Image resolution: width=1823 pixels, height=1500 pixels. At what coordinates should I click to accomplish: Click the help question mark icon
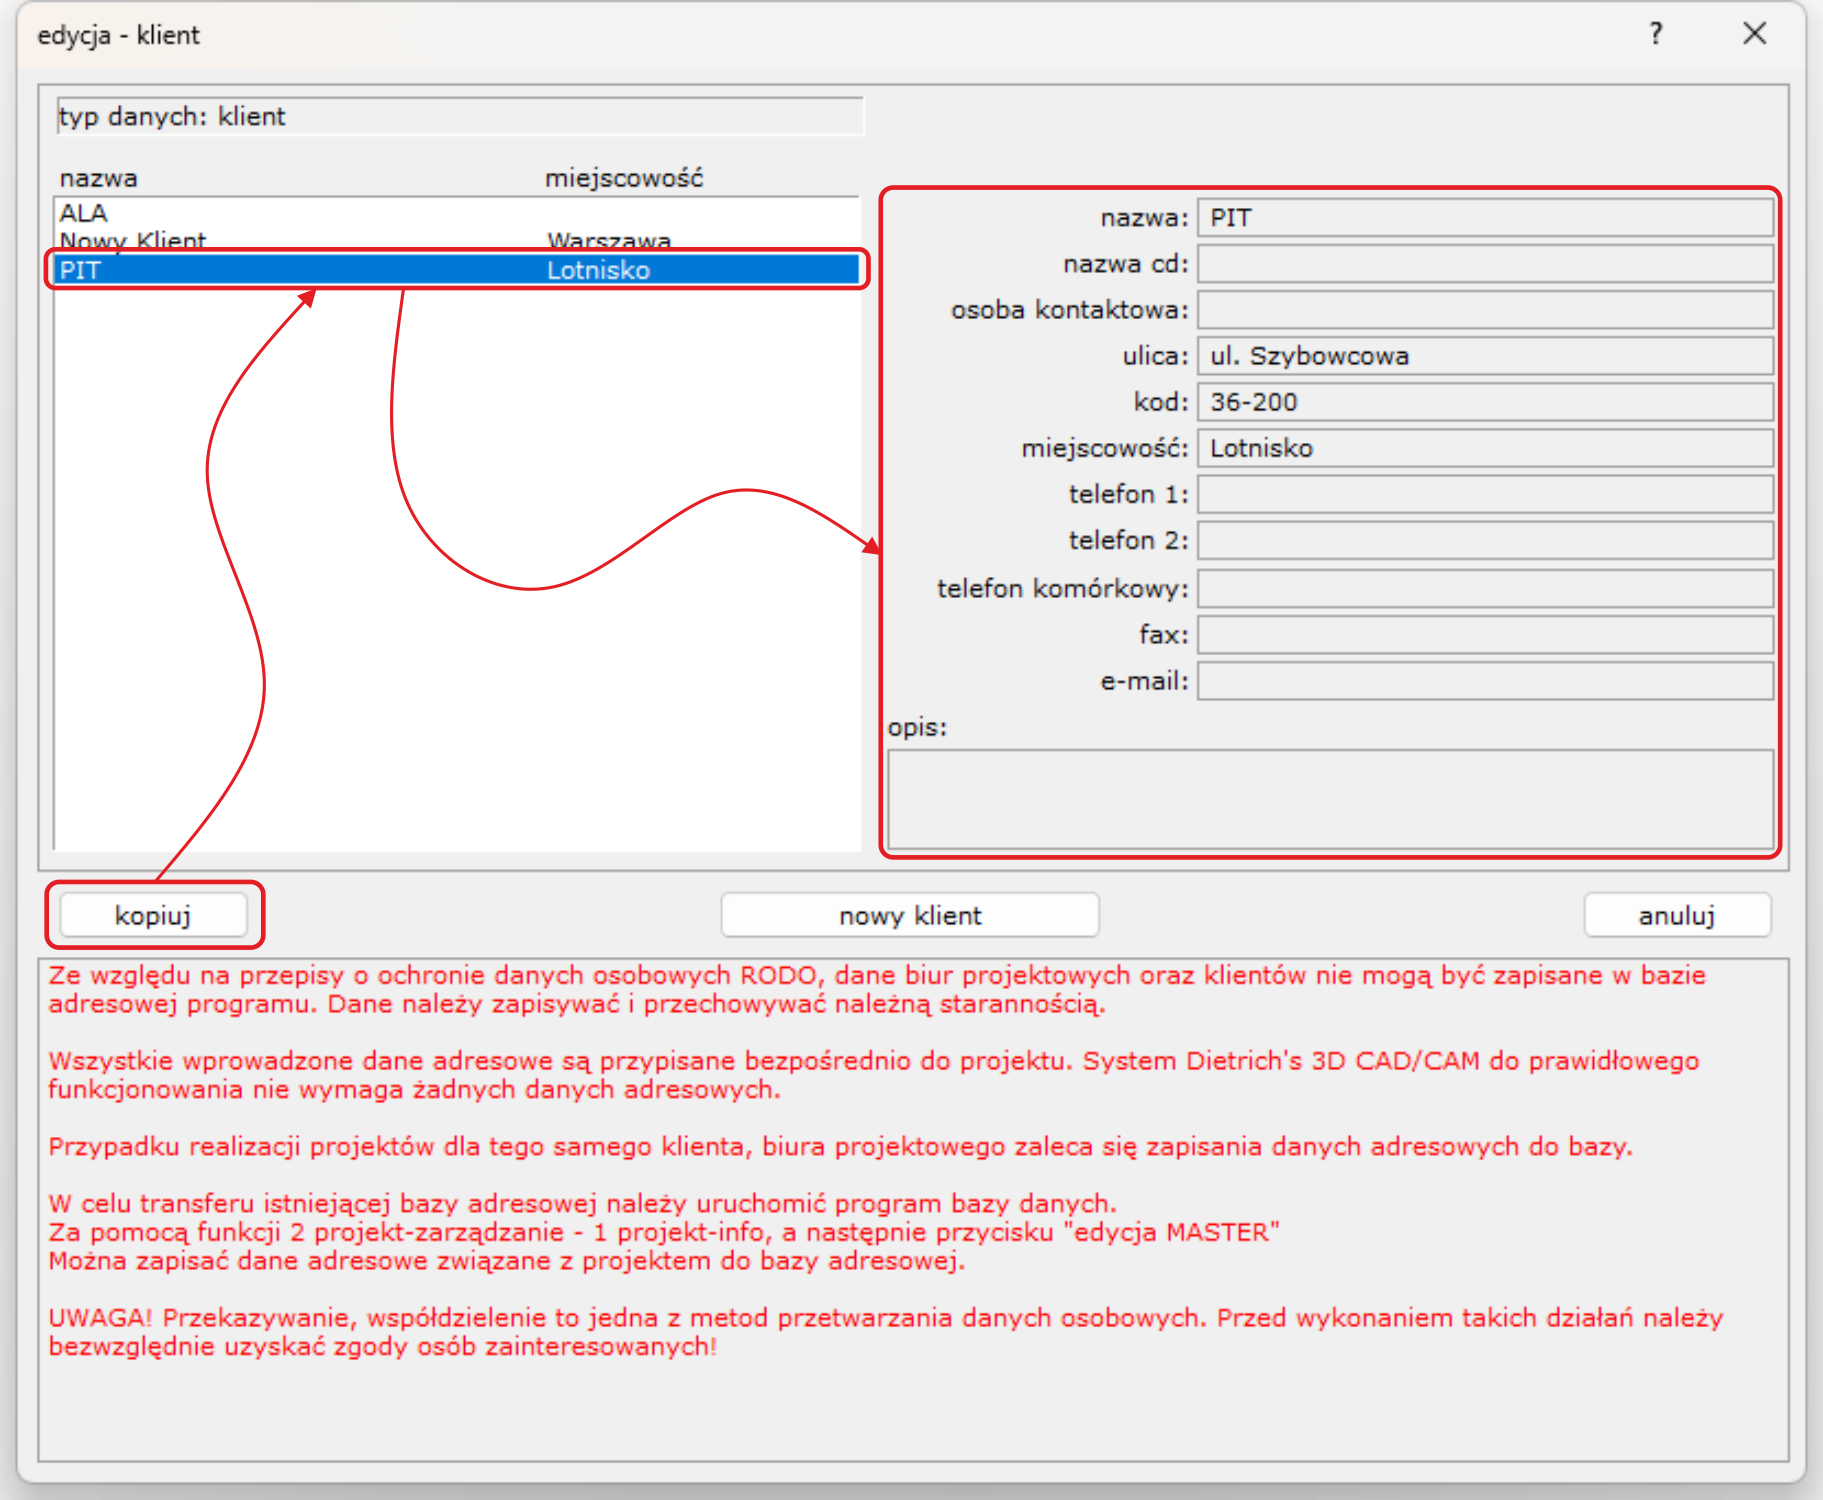(1656, 34)
